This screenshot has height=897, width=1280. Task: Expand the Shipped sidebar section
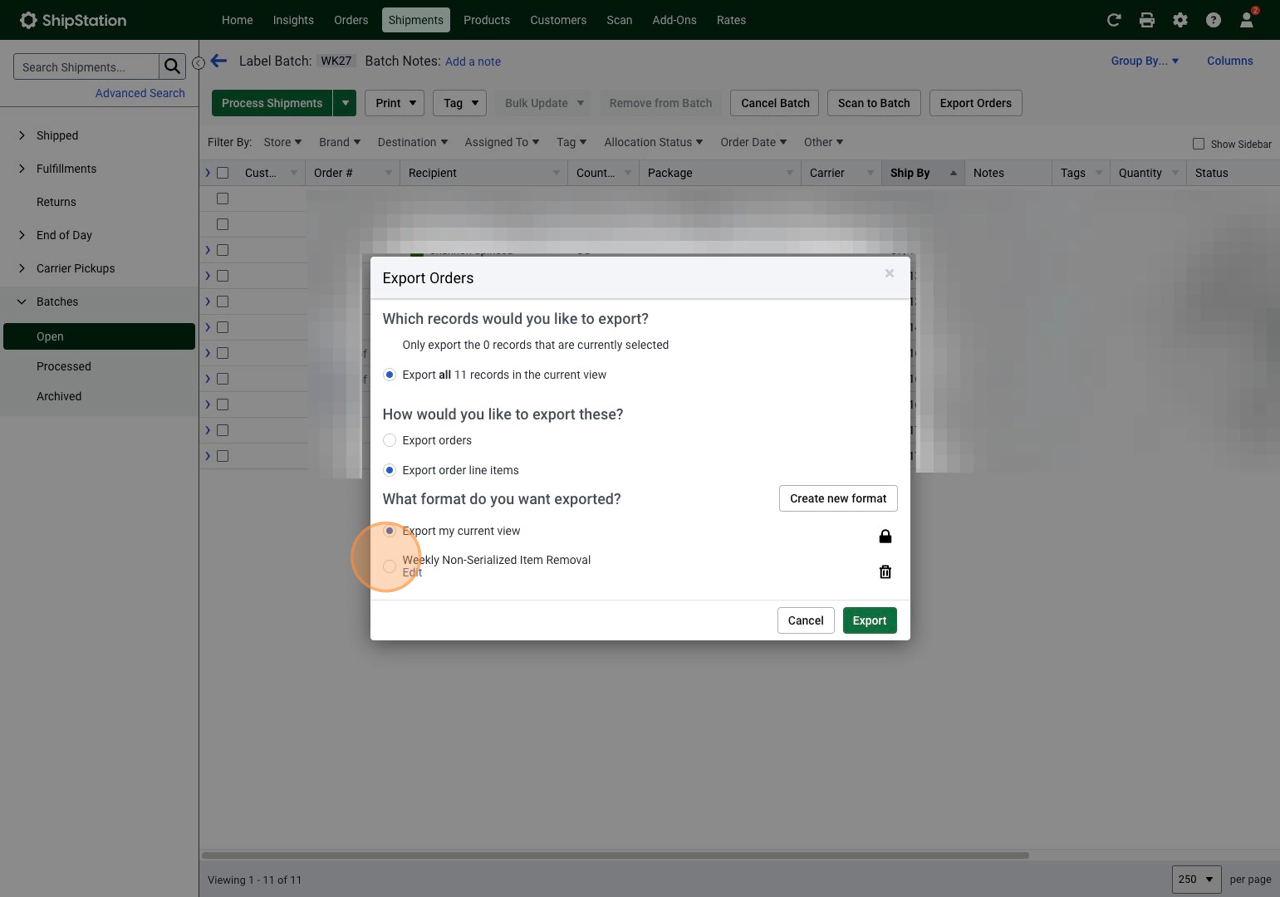click(22, 135)
